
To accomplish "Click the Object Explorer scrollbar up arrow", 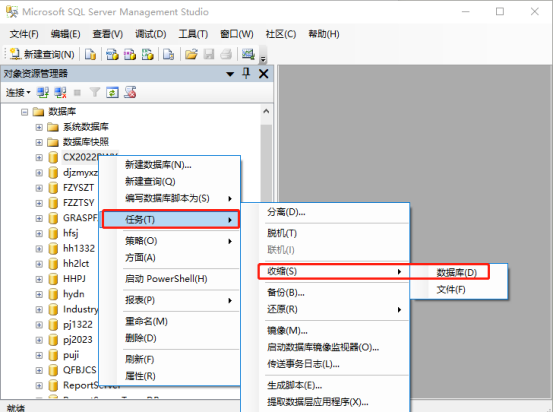I will click(266, 112).
